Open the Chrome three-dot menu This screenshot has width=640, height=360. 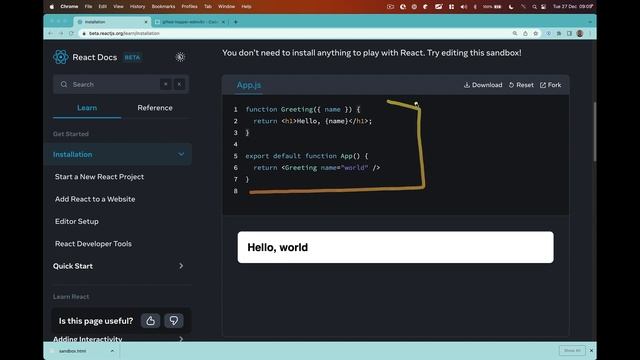(590, 33)
